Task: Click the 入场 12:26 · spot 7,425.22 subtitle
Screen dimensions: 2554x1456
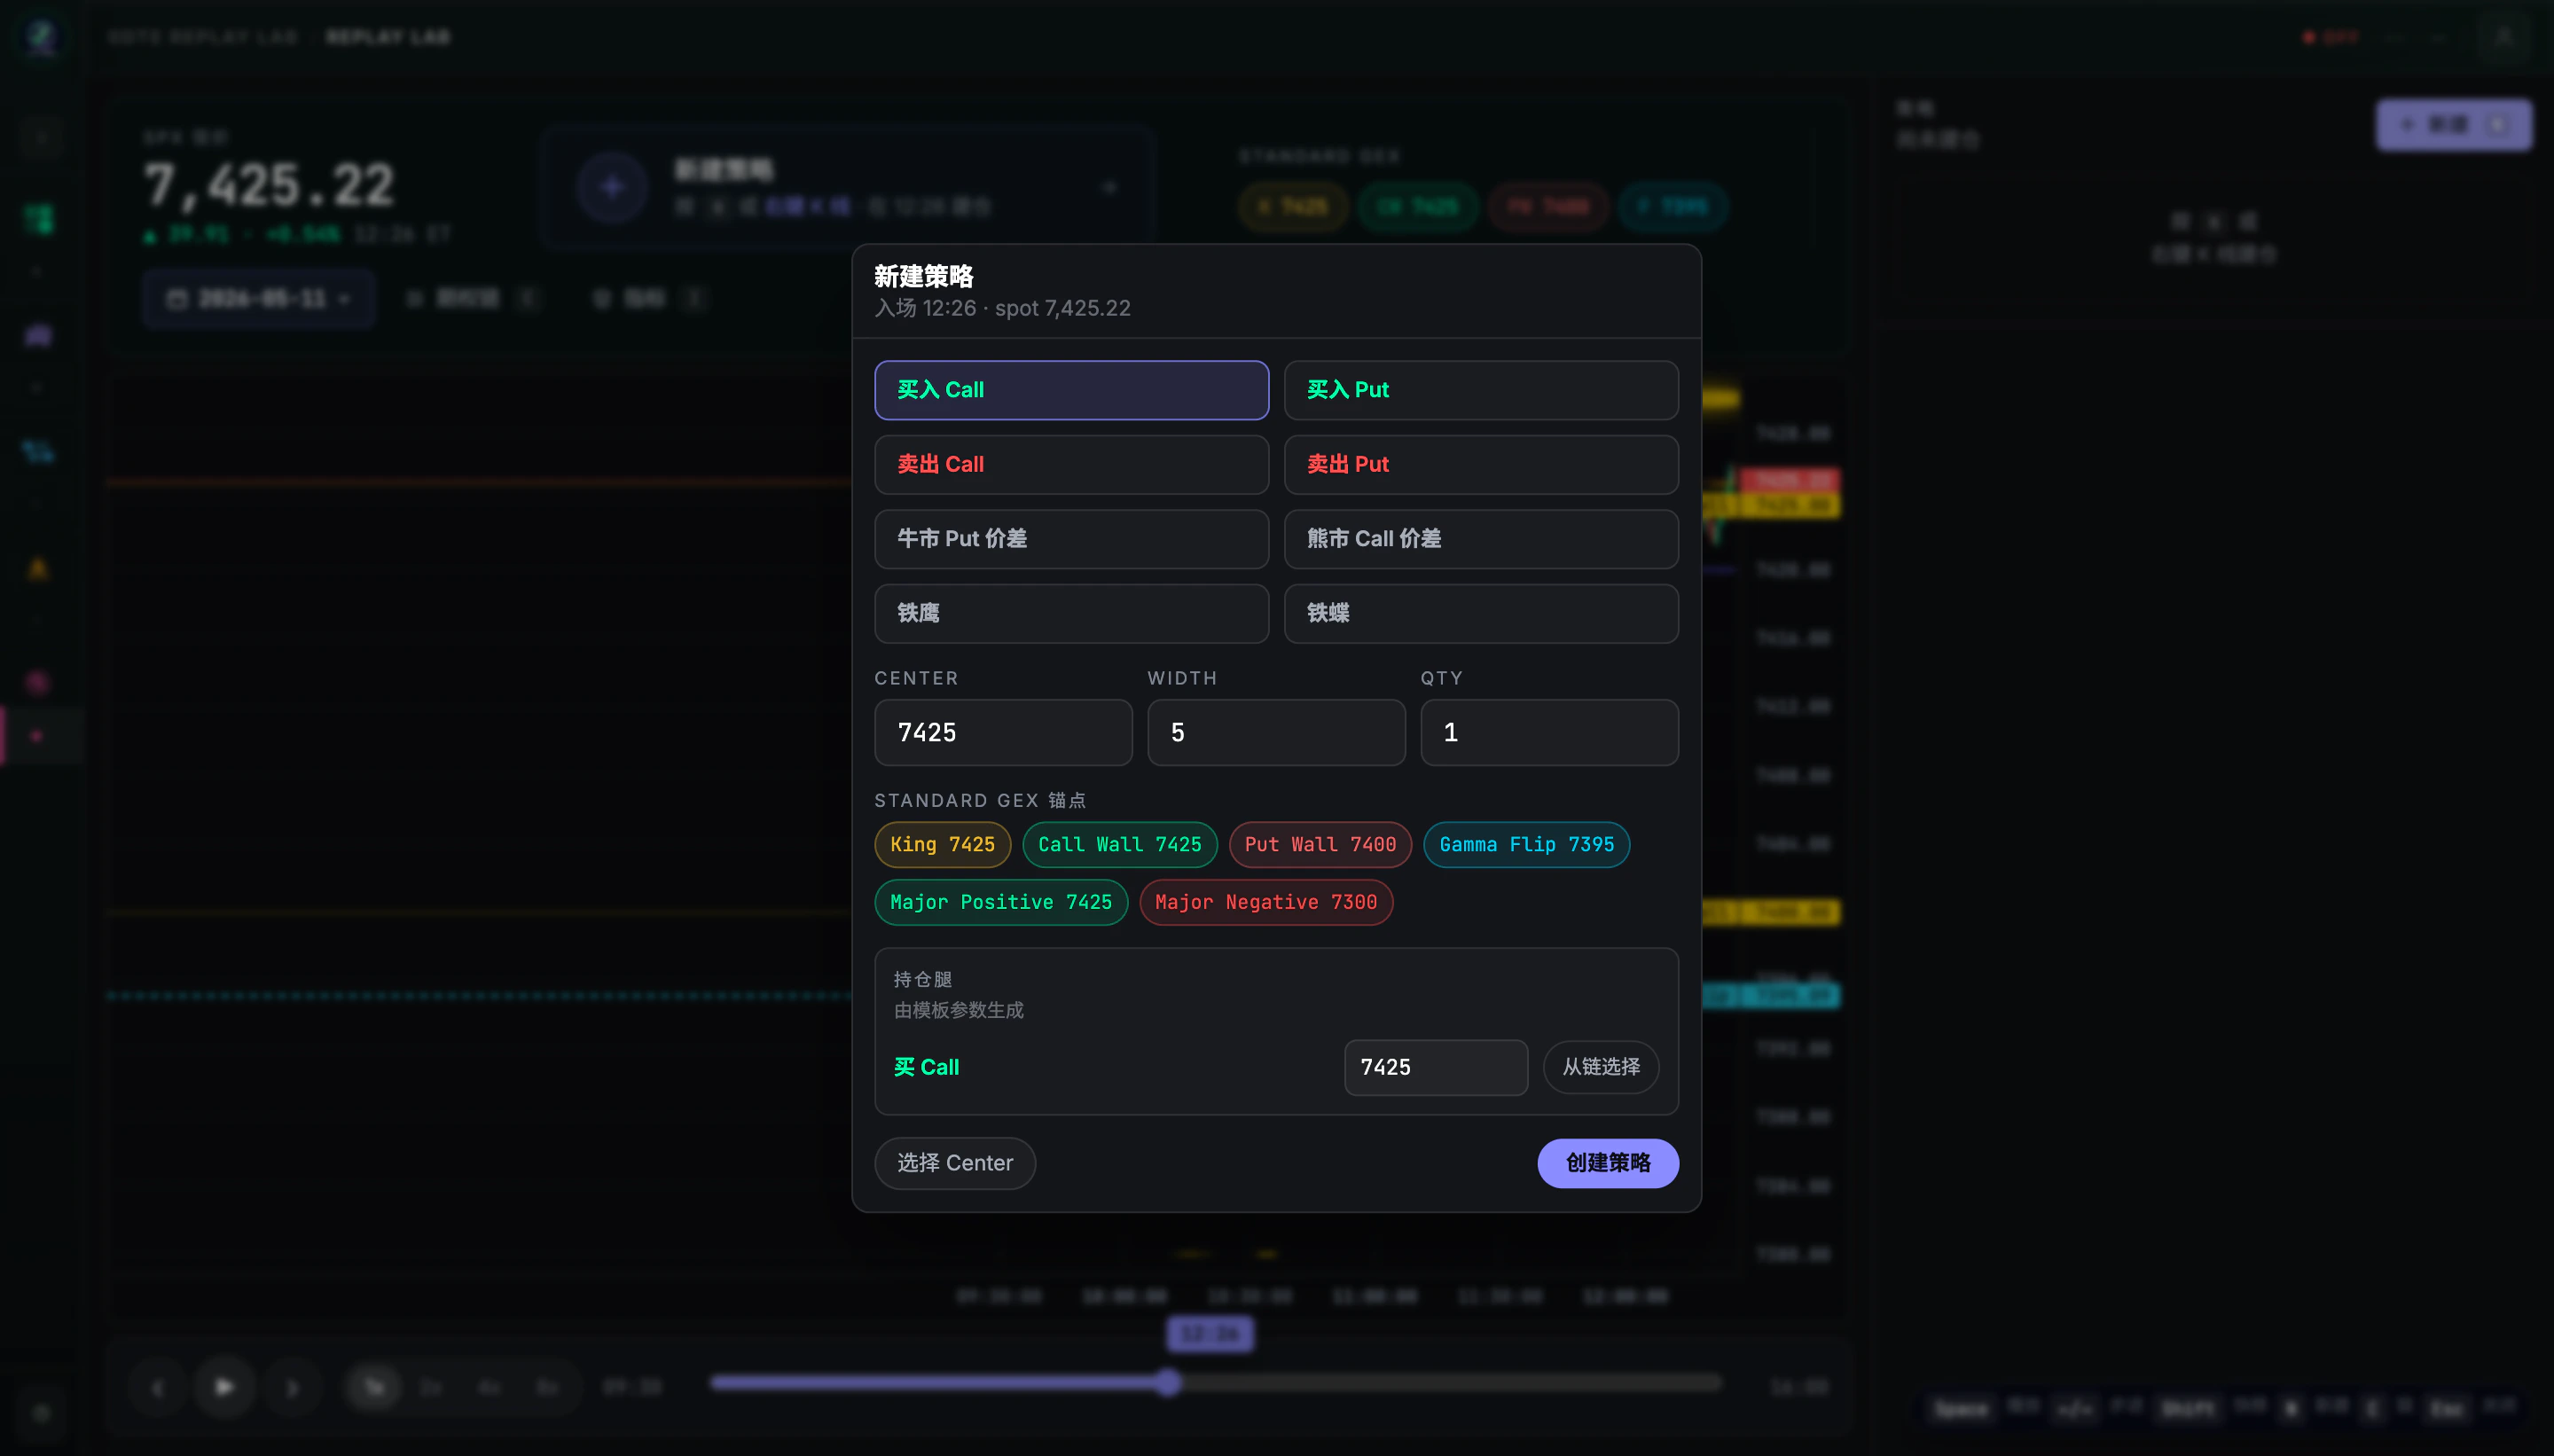Action: coord(1003,309)
